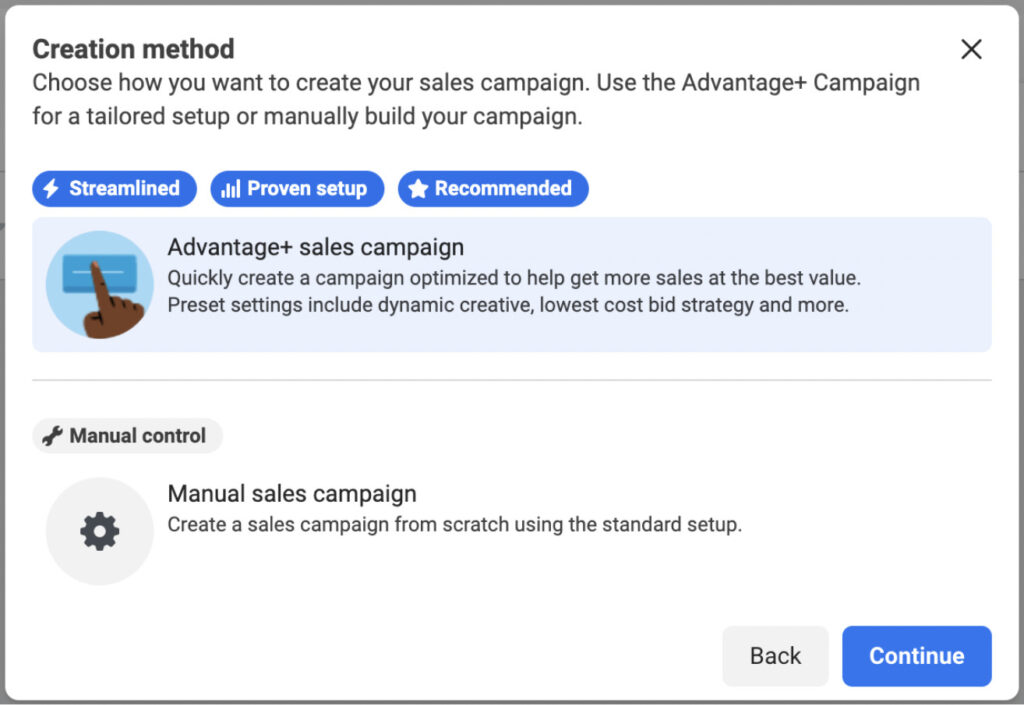Click the Advantage+ sales campaign title
1024x706 pixels.
click(315, 248)
